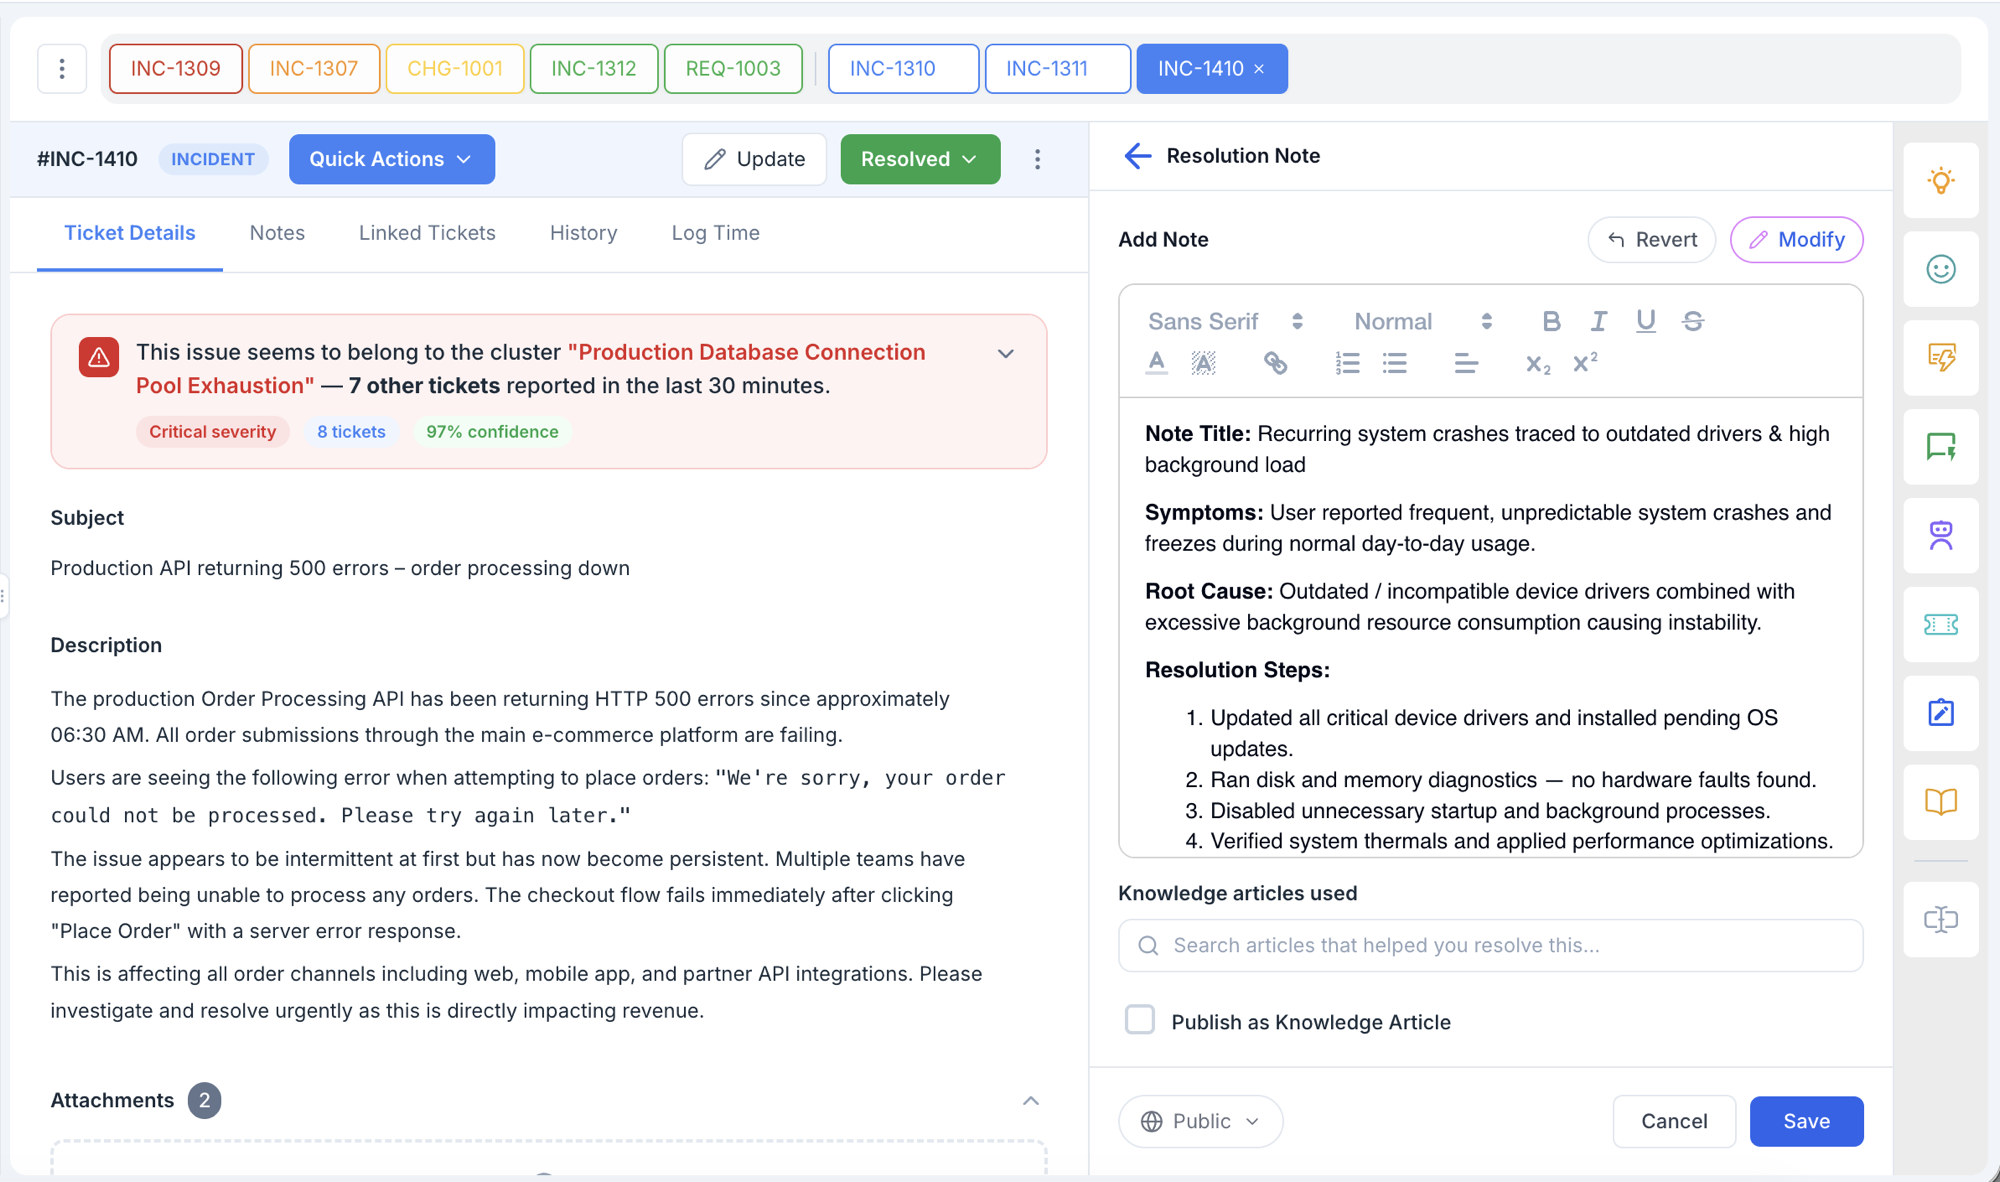Click the Update button
Screen dimensions: 2000x1182
point(754,159)
